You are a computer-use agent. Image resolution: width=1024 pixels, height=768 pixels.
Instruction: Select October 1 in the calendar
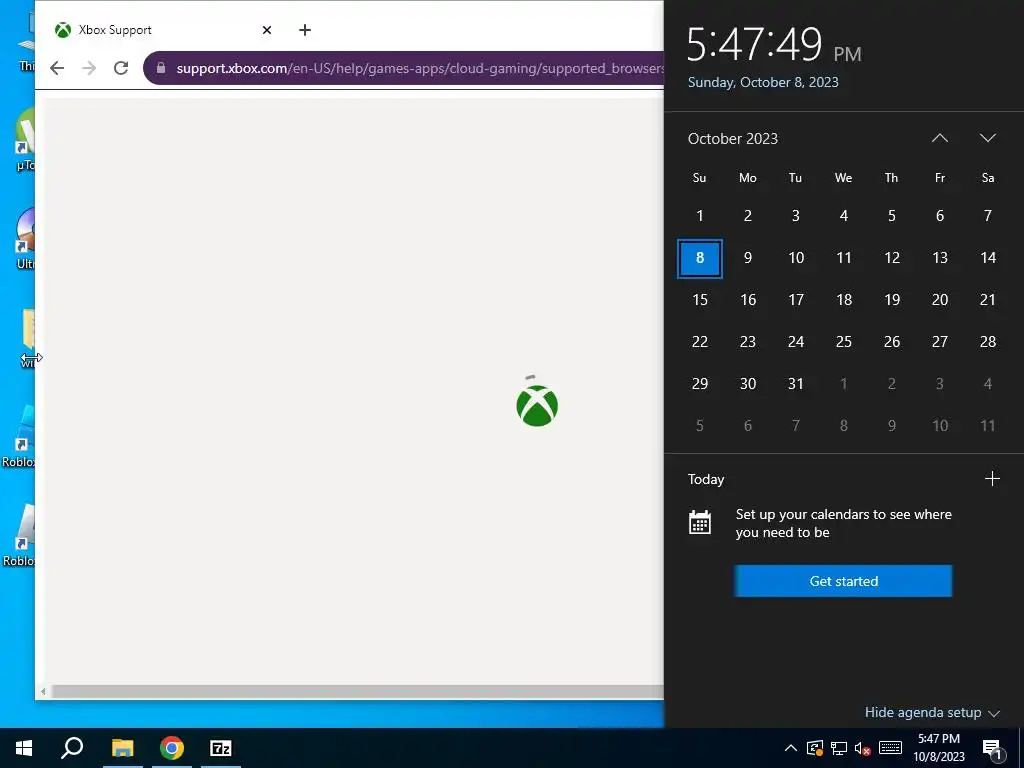tap(699, 216)
